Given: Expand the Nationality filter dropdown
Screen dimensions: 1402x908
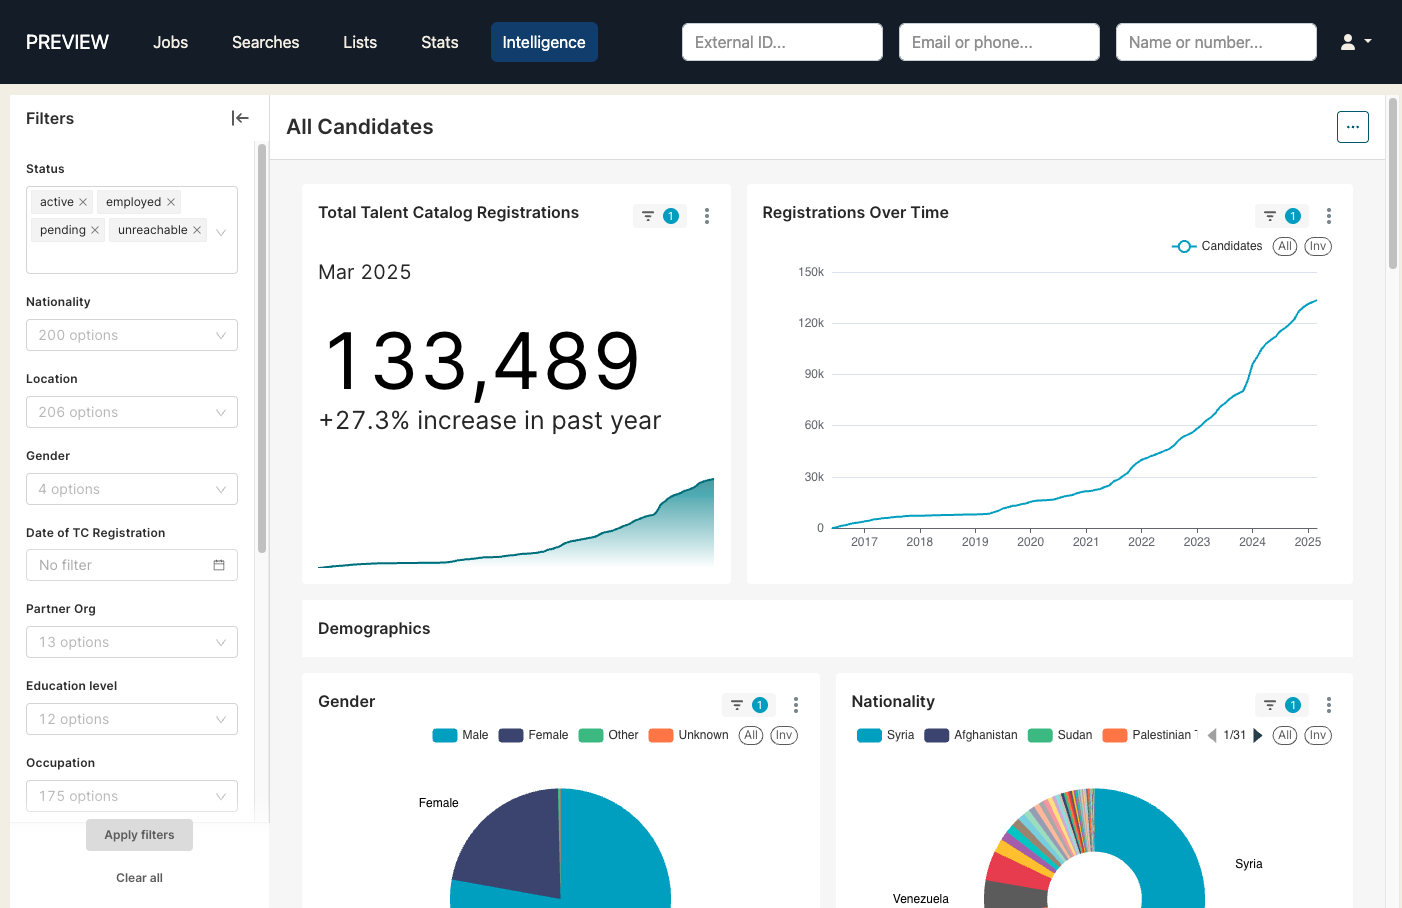Looking at the screenshot, I should click(132, 335).
